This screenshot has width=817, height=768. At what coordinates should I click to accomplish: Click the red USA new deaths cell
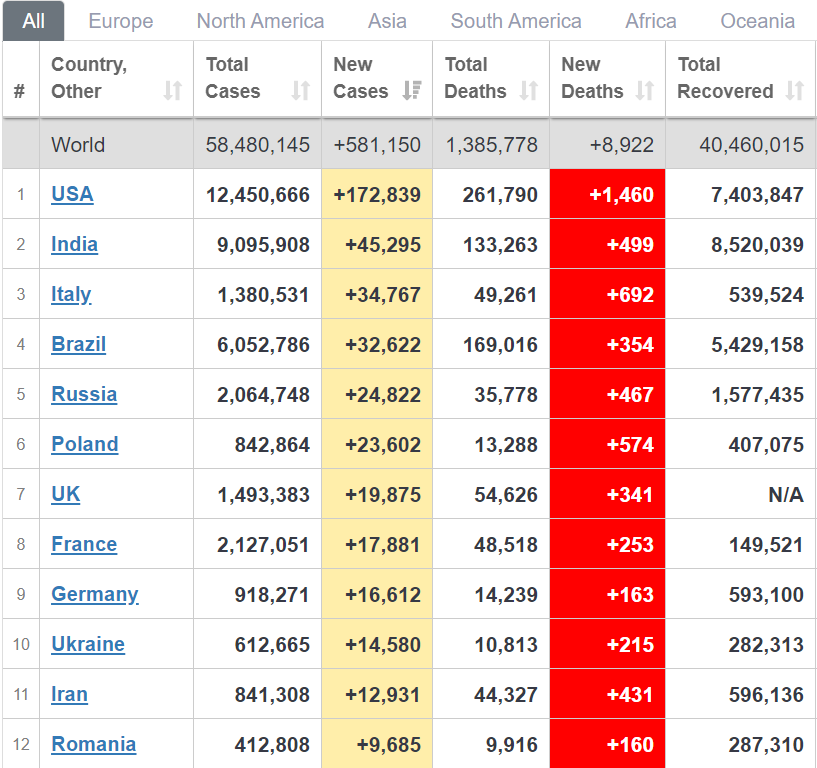[x=608, y=194]
